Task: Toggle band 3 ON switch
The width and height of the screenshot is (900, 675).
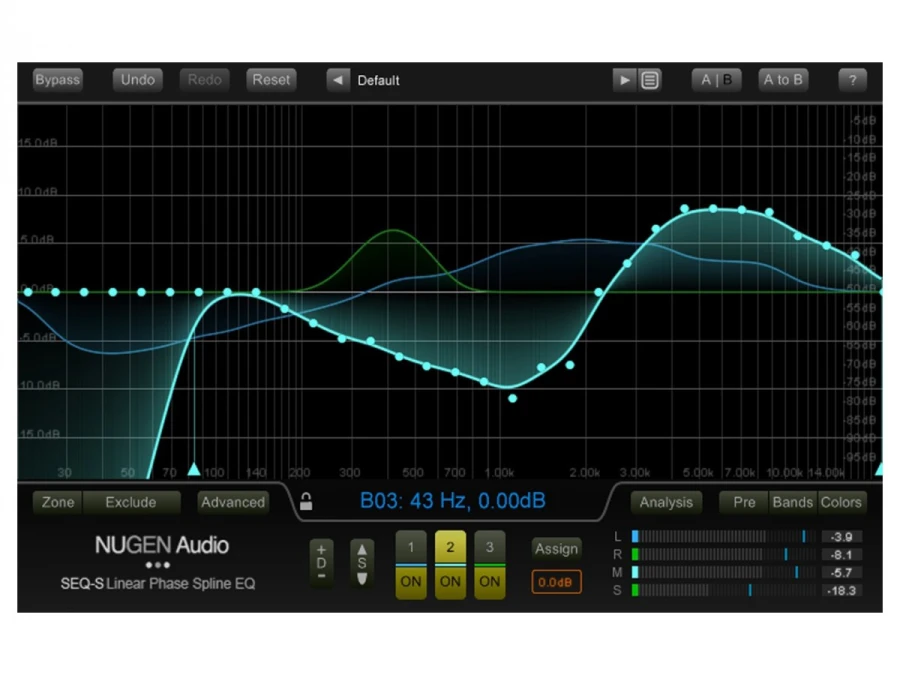Action: (490, 582)
